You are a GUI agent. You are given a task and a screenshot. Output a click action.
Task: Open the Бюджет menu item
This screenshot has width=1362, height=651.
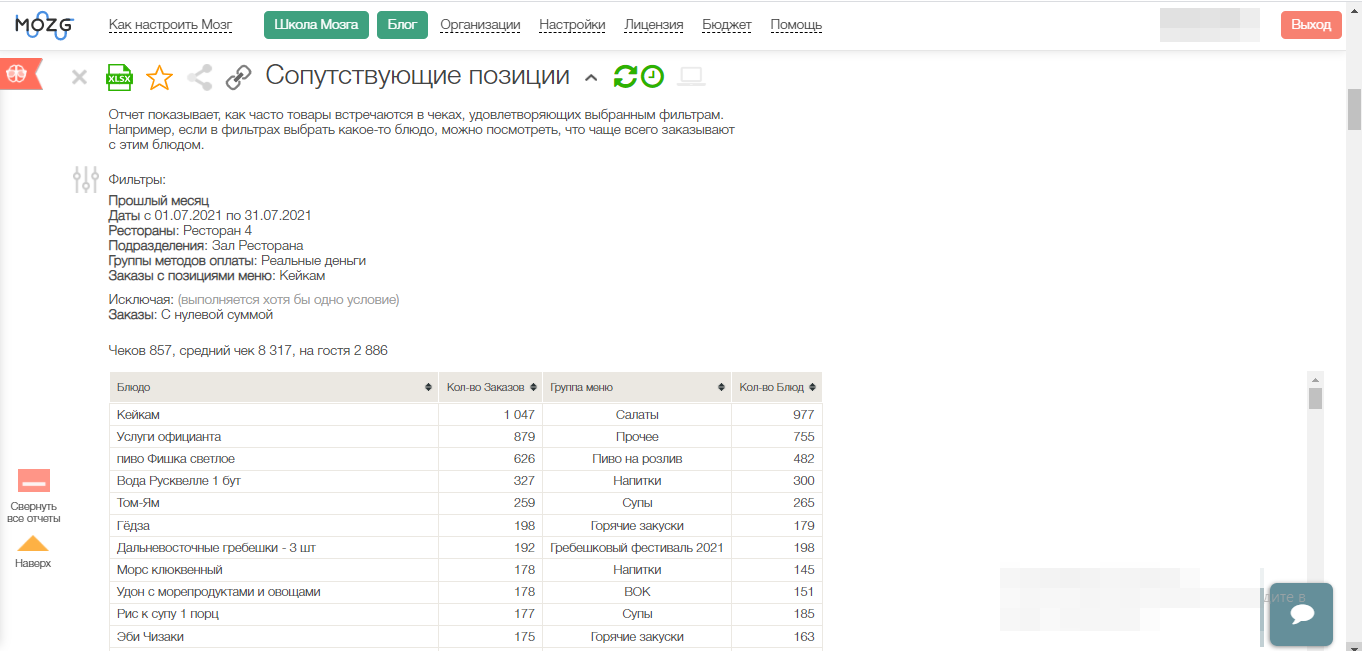(x=727, y=25)
